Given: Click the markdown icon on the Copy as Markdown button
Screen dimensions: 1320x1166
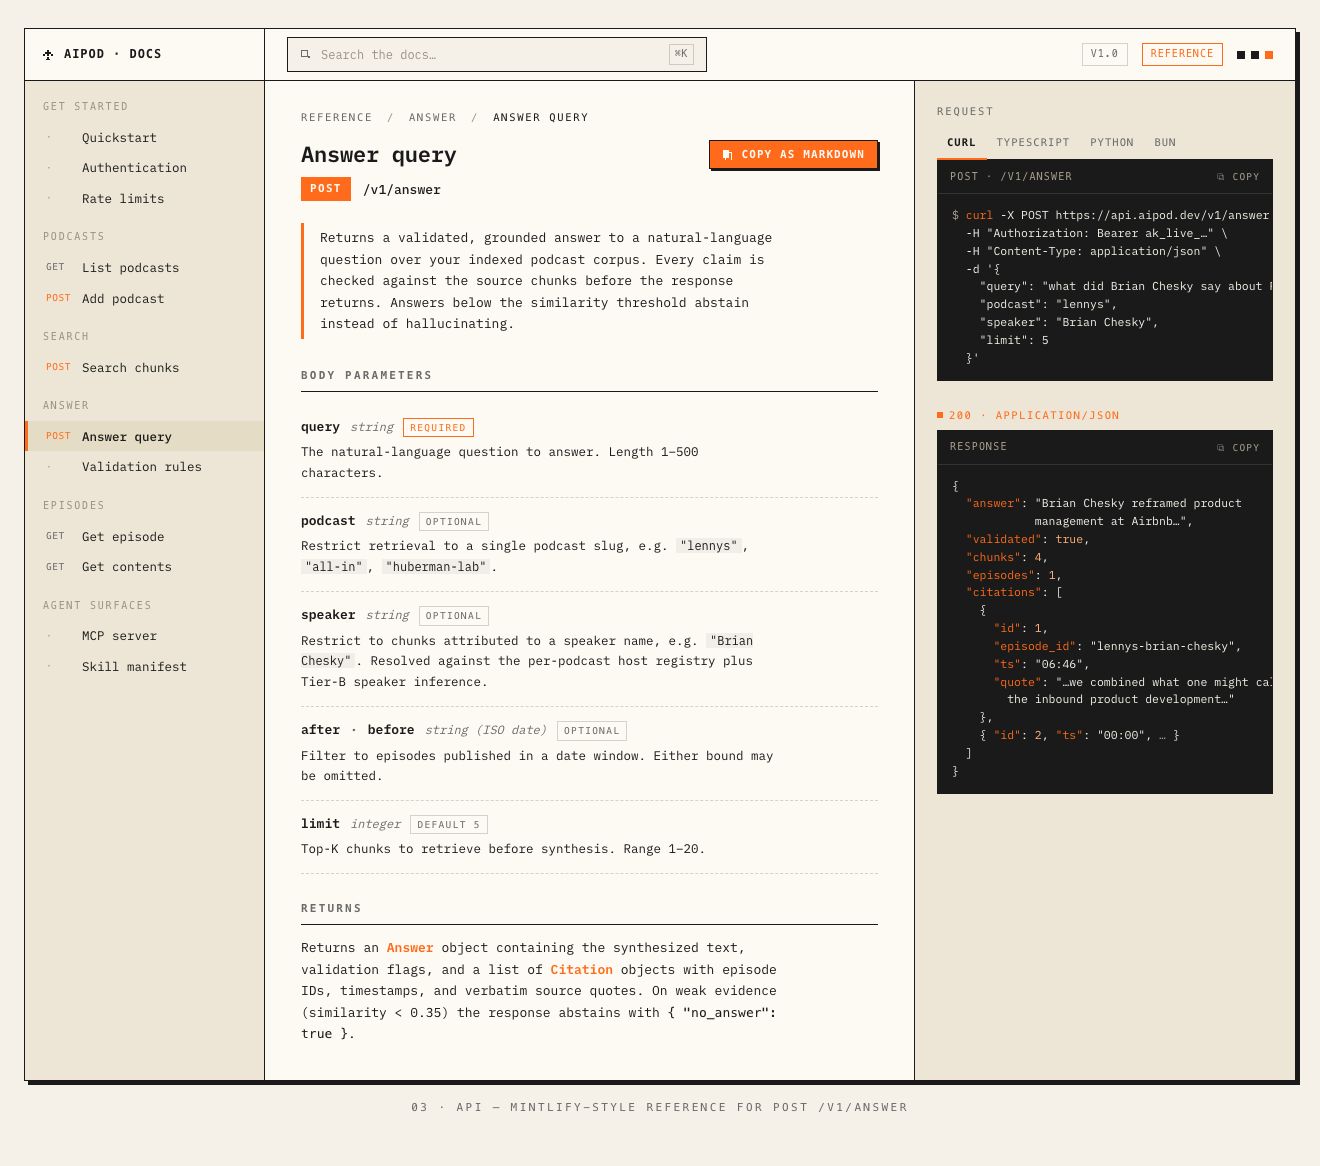Looking at the screenshot, I should [728, 155].
